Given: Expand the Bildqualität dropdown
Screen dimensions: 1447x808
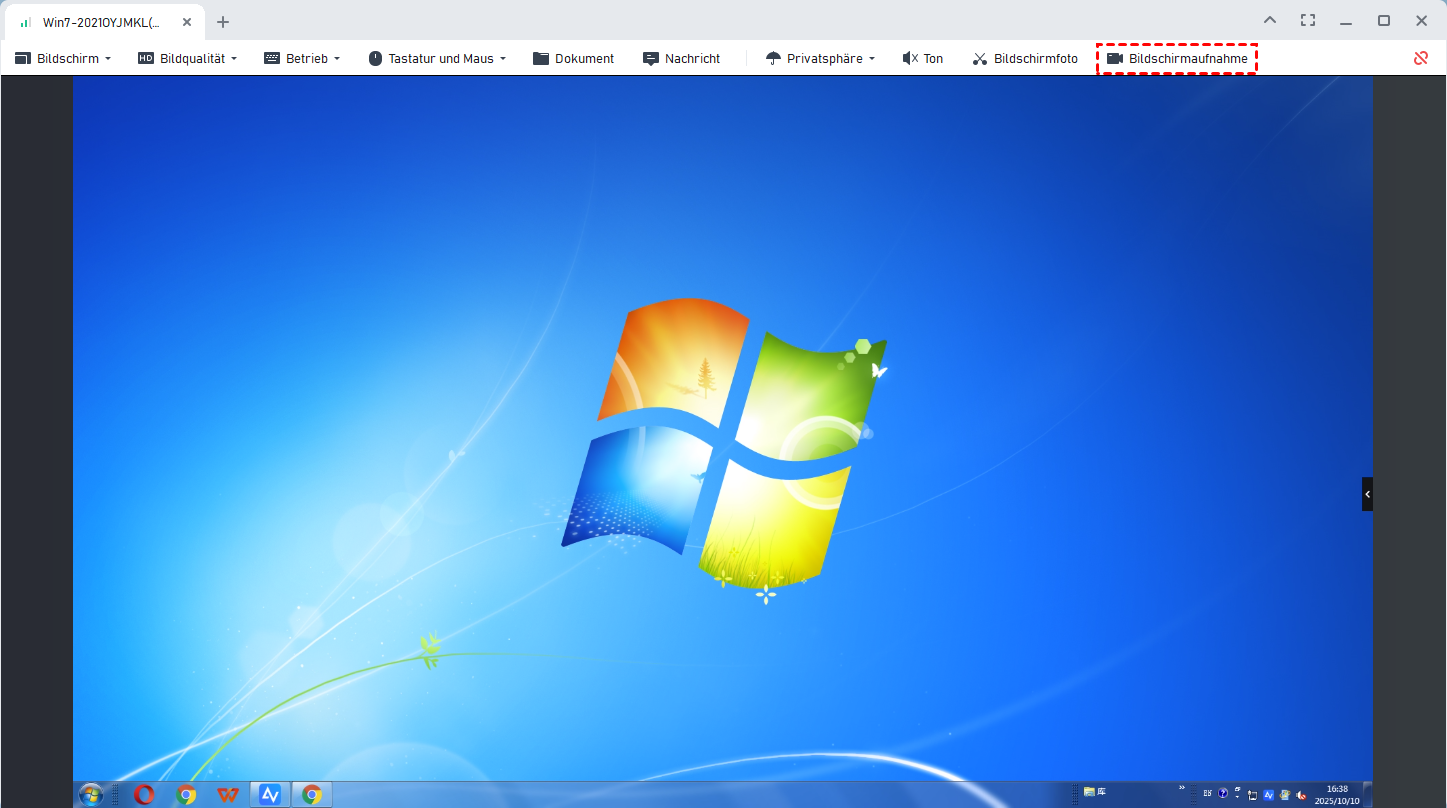Looking at the screenshot, I should [188, 59].
